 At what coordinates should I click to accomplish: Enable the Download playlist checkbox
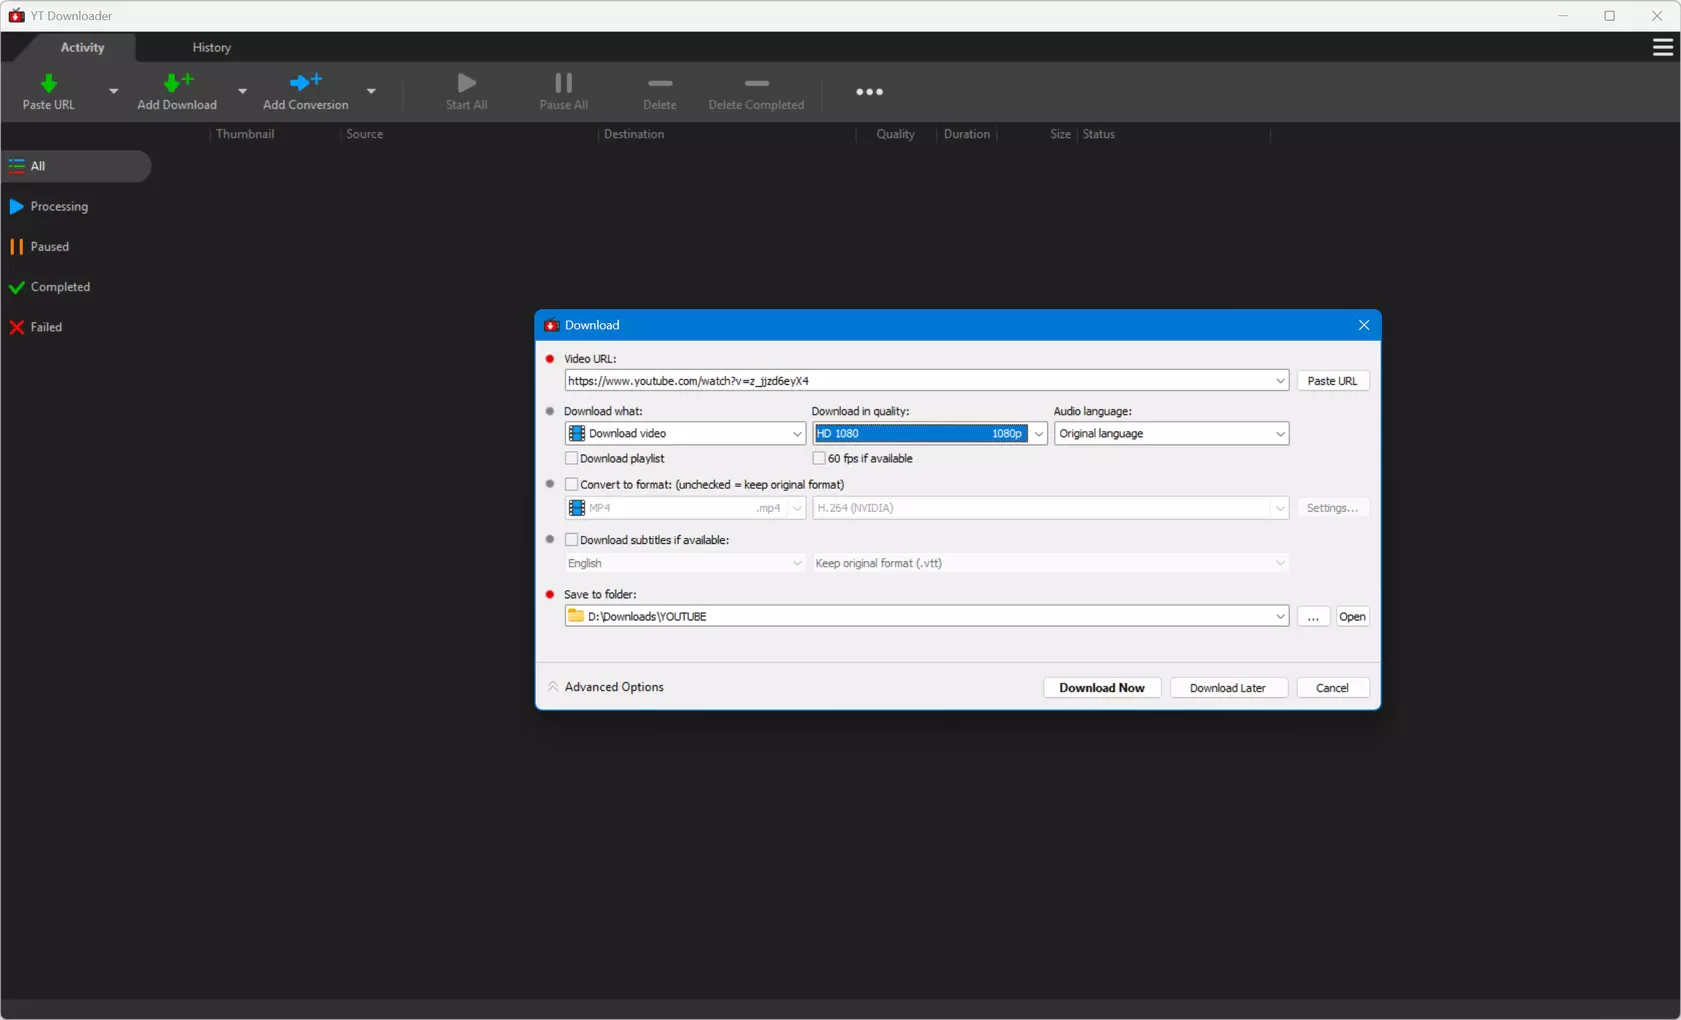572,458
